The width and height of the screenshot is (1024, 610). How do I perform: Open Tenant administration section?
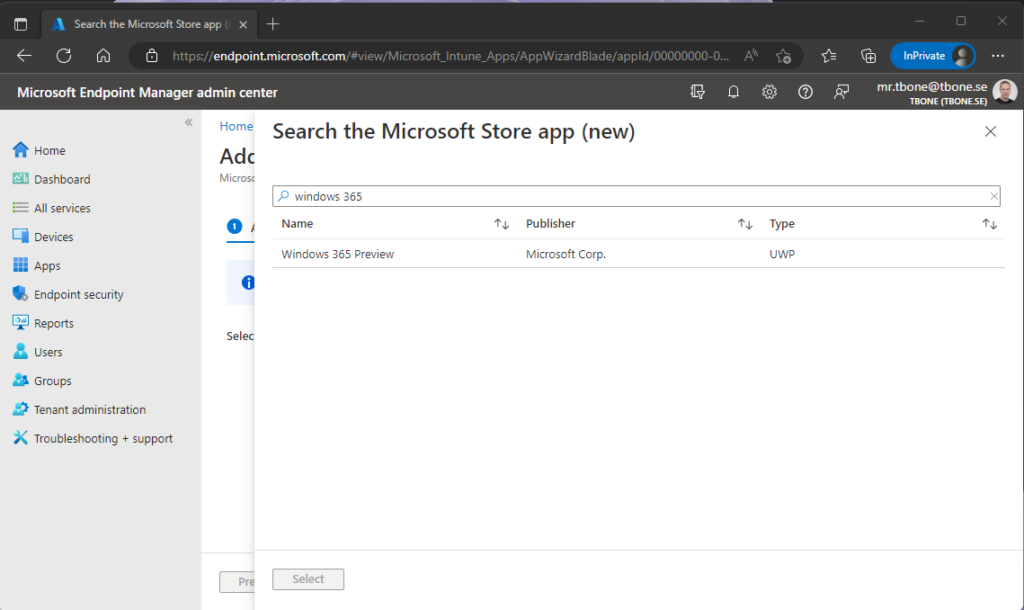79,409
